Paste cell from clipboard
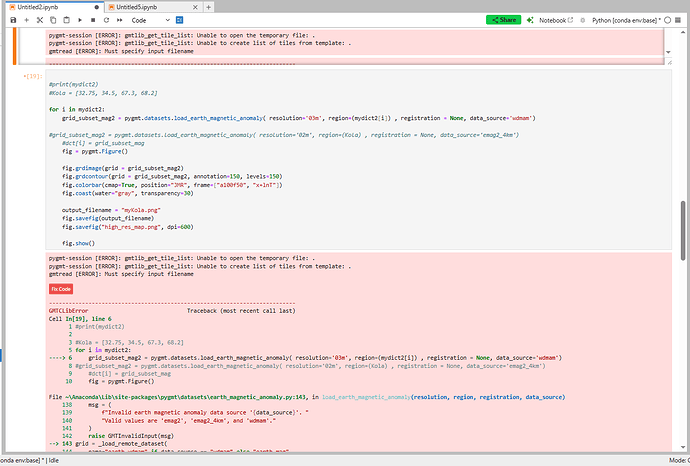Viewport: 690px width, 466px height. (65, 20)
